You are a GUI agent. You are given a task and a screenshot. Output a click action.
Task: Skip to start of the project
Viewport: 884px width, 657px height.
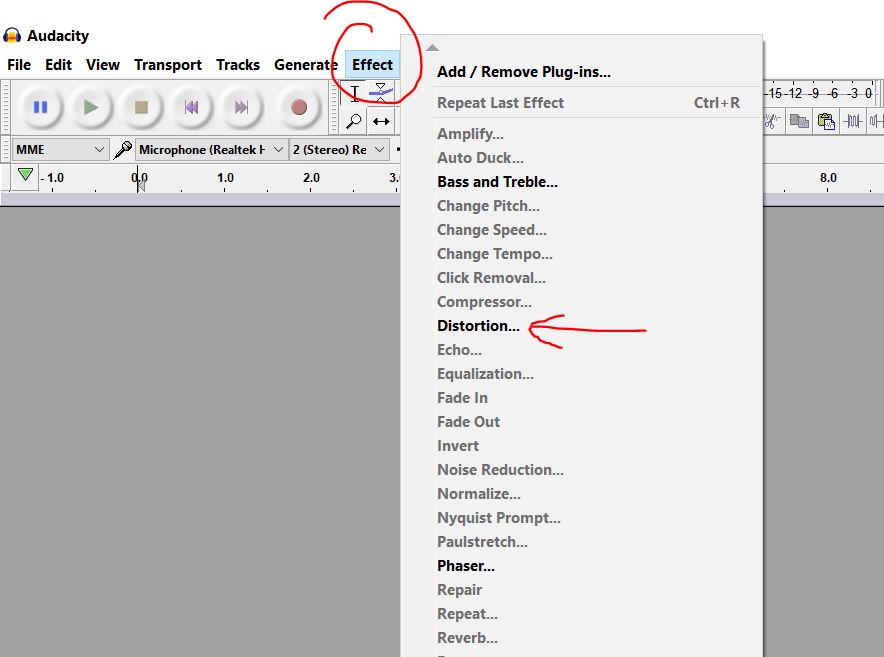point(191,107)
